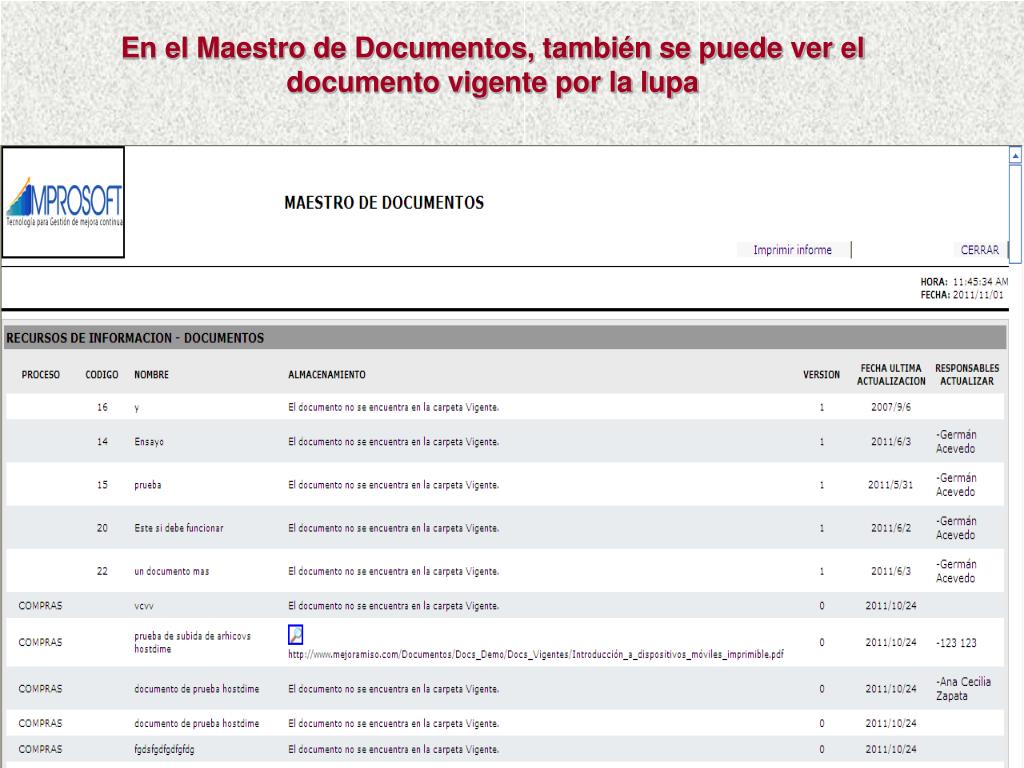The height and width of the screenshot is (768, 1024).
Task: Click version 0 in the vcvv row
Action: tap(822, 606)
